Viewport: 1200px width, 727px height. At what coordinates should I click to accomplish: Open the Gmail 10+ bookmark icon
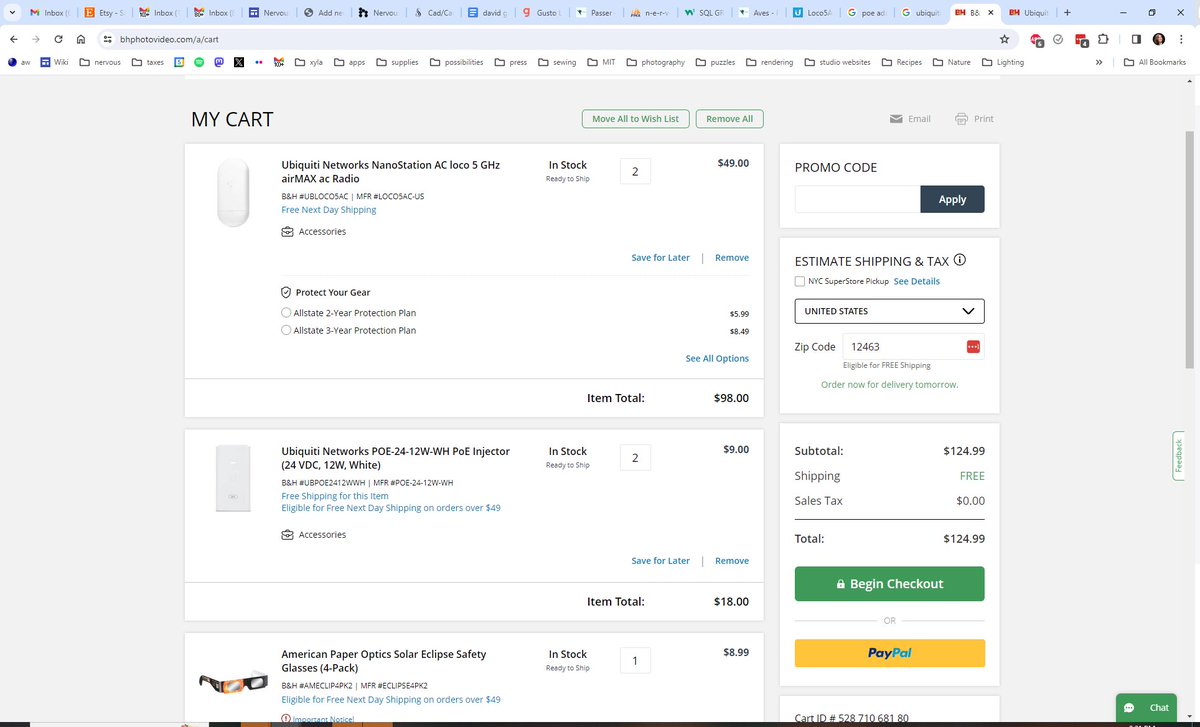(279, 62)
